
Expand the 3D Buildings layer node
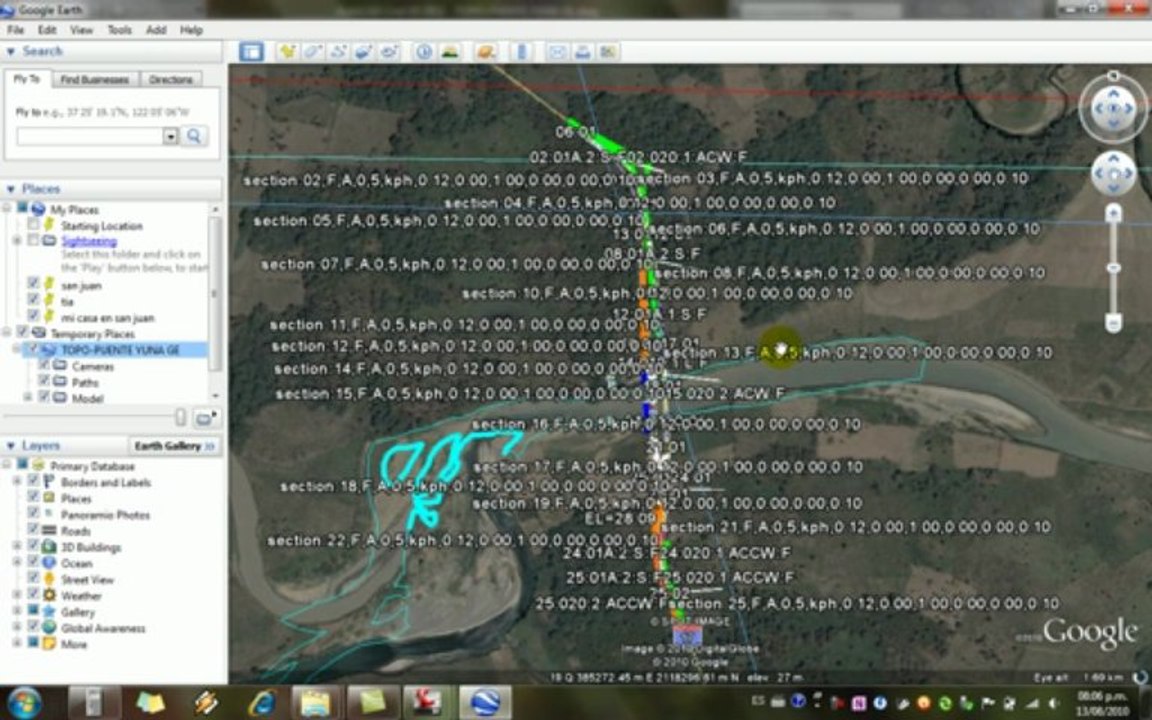pos(17,547)
